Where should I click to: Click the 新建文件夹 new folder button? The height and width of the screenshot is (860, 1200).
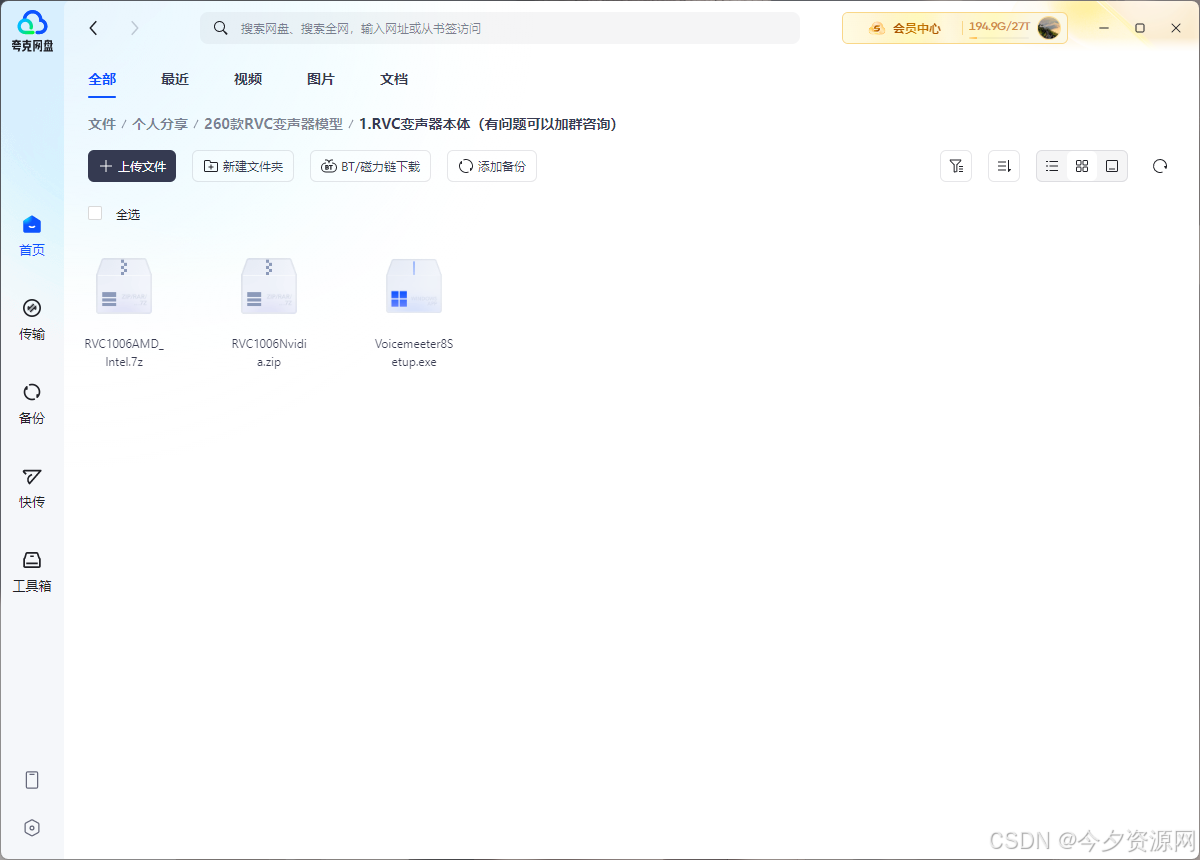coord(243,166)
